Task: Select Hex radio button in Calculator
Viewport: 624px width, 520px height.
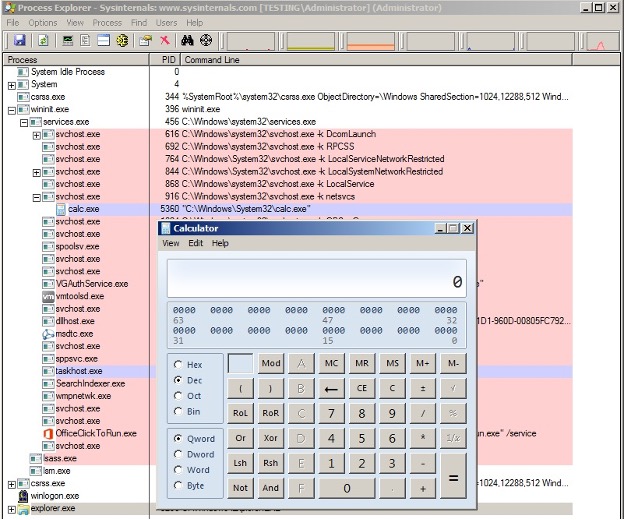Action: 178,364
